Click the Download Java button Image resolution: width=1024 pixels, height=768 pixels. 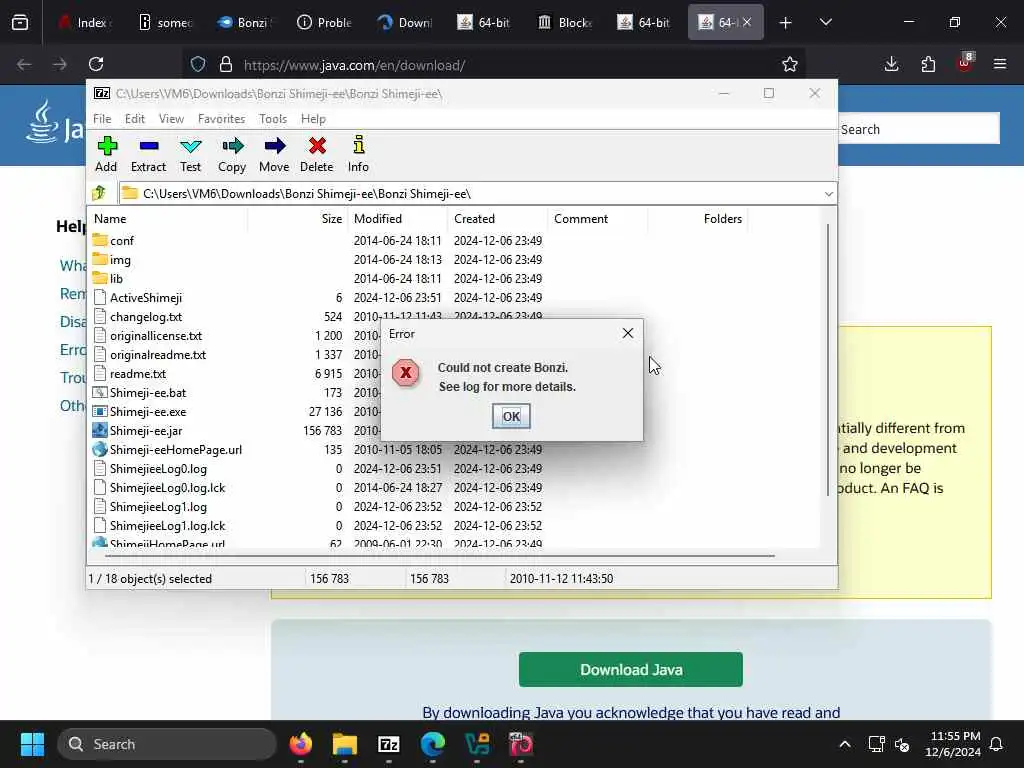(631, 669)
